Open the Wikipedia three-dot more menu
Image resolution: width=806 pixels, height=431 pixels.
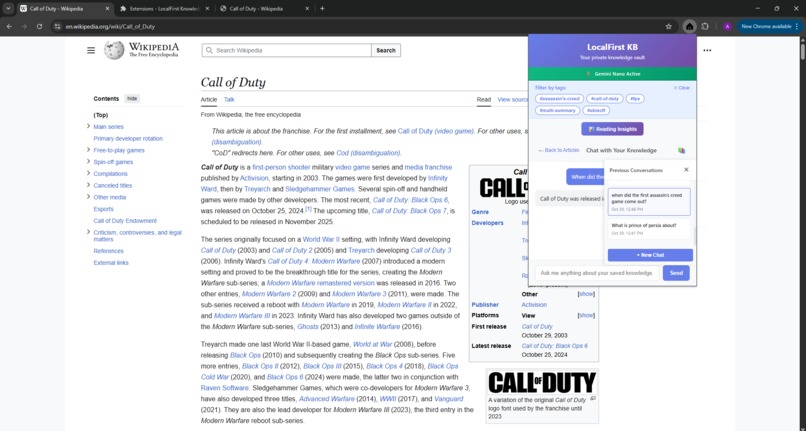tap(707, 50)
